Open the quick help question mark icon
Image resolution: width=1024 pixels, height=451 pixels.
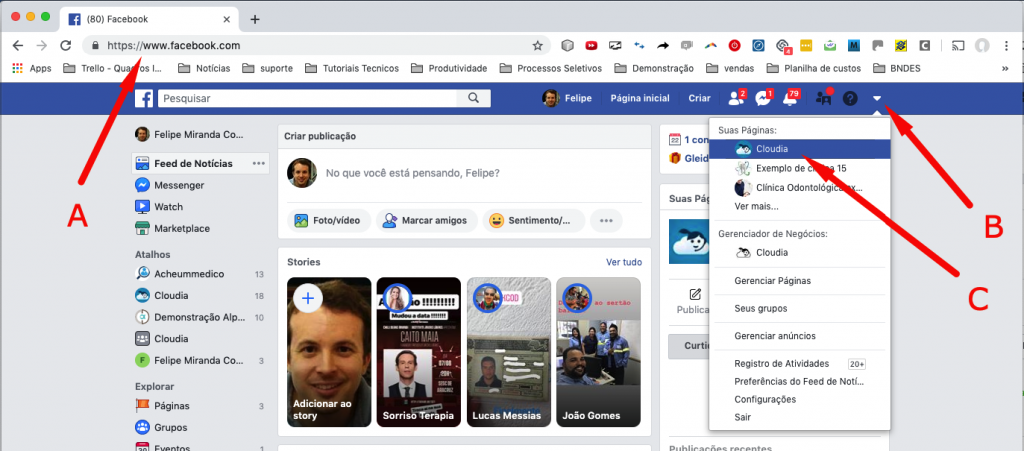850,99
